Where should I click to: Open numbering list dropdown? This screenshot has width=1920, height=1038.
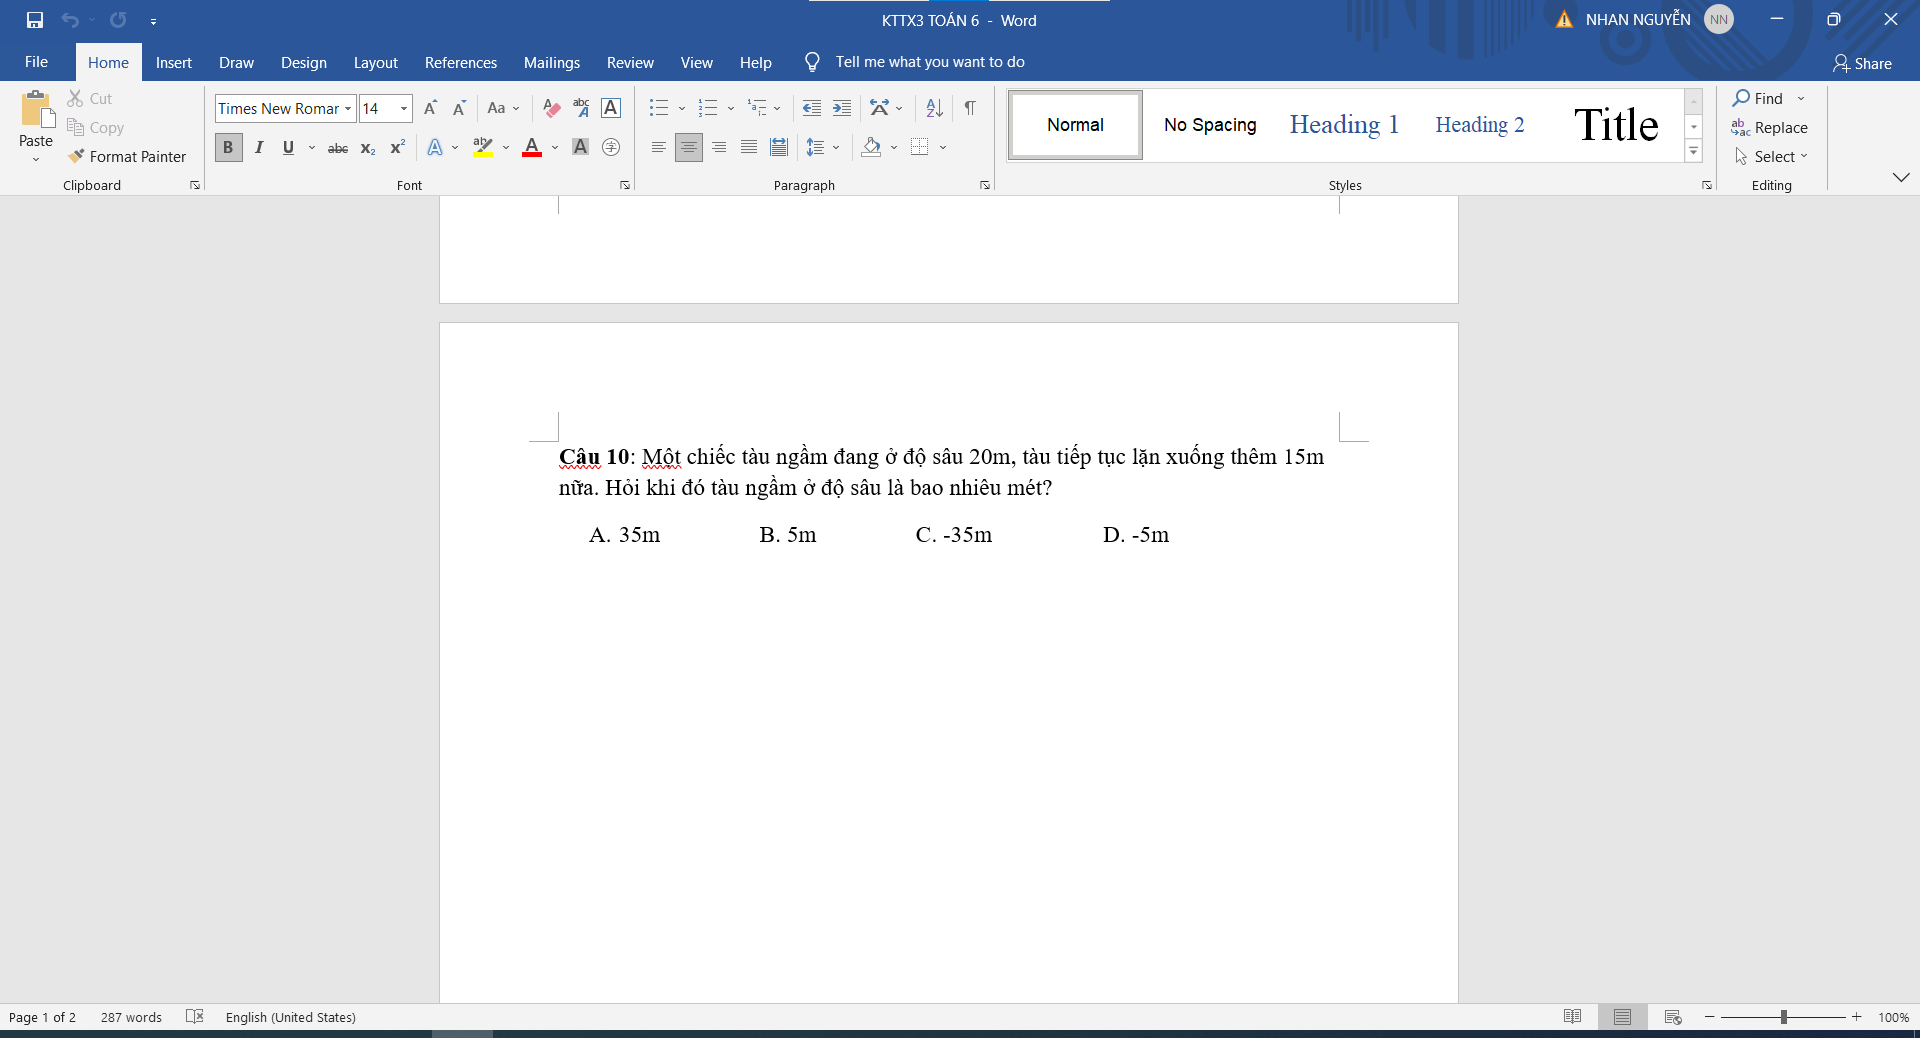[x=731, y=108]
